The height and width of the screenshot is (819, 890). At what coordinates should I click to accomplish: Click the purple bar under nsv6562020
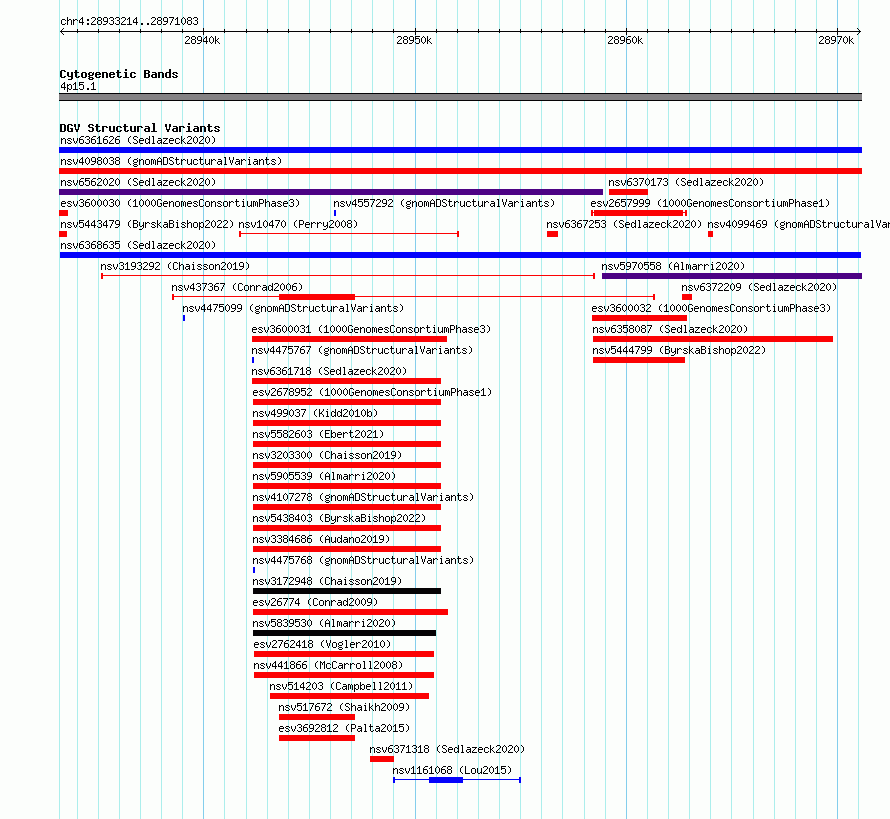(331, 192)
